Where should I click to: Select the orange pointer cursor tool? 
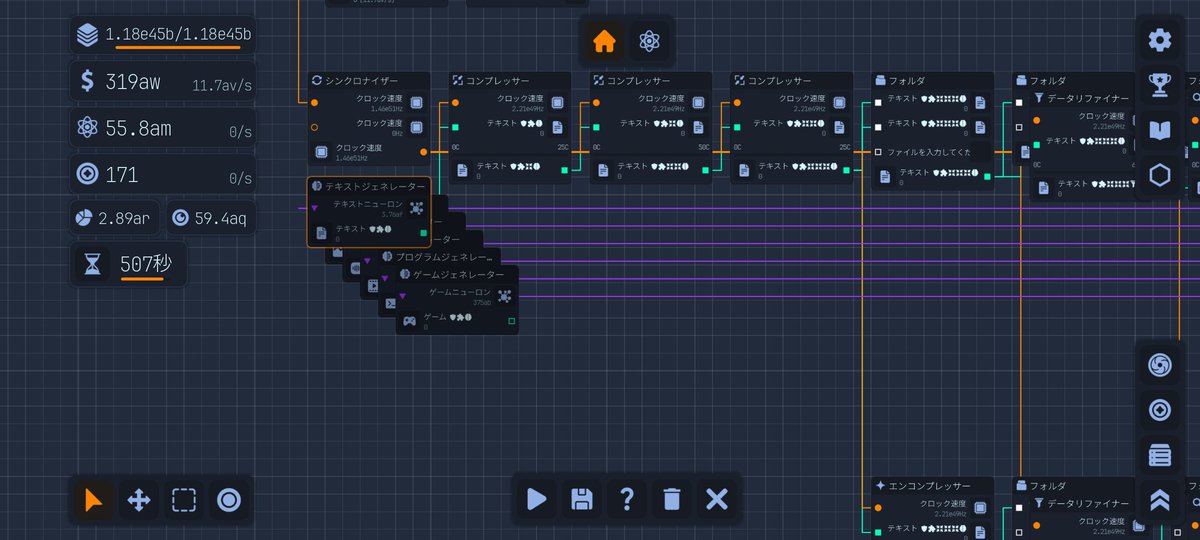tap(94, 499)
